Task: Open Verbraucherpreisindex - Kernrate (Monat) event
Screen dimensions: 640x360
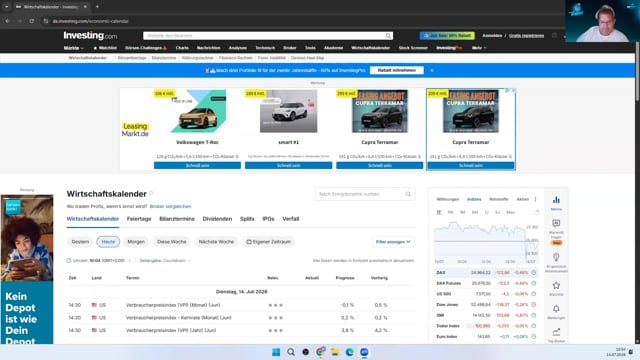Action: click(178, 318)
